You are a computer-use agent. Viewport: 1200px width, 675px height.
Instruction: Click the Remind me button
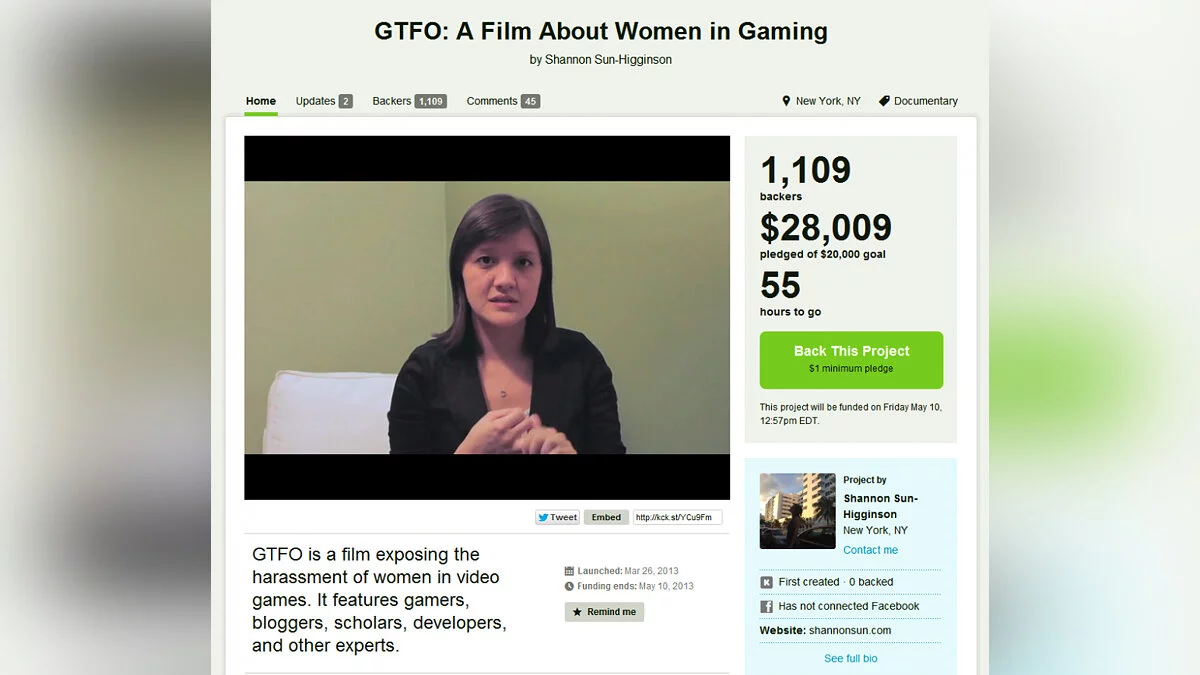click(x=604, y=612)
